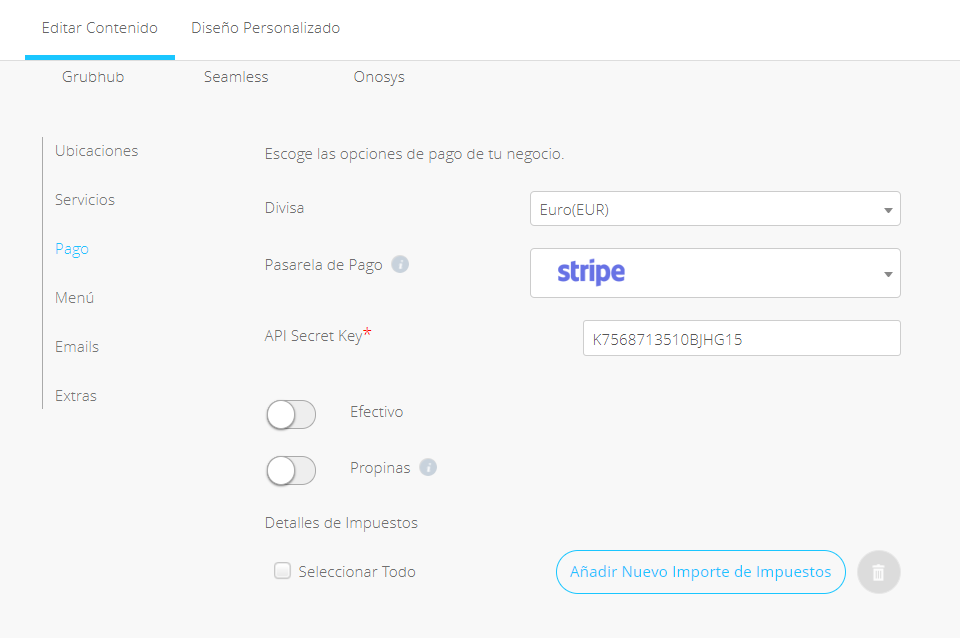
Task: Open Servicios section in sidebar
Action: coord(85,200)
